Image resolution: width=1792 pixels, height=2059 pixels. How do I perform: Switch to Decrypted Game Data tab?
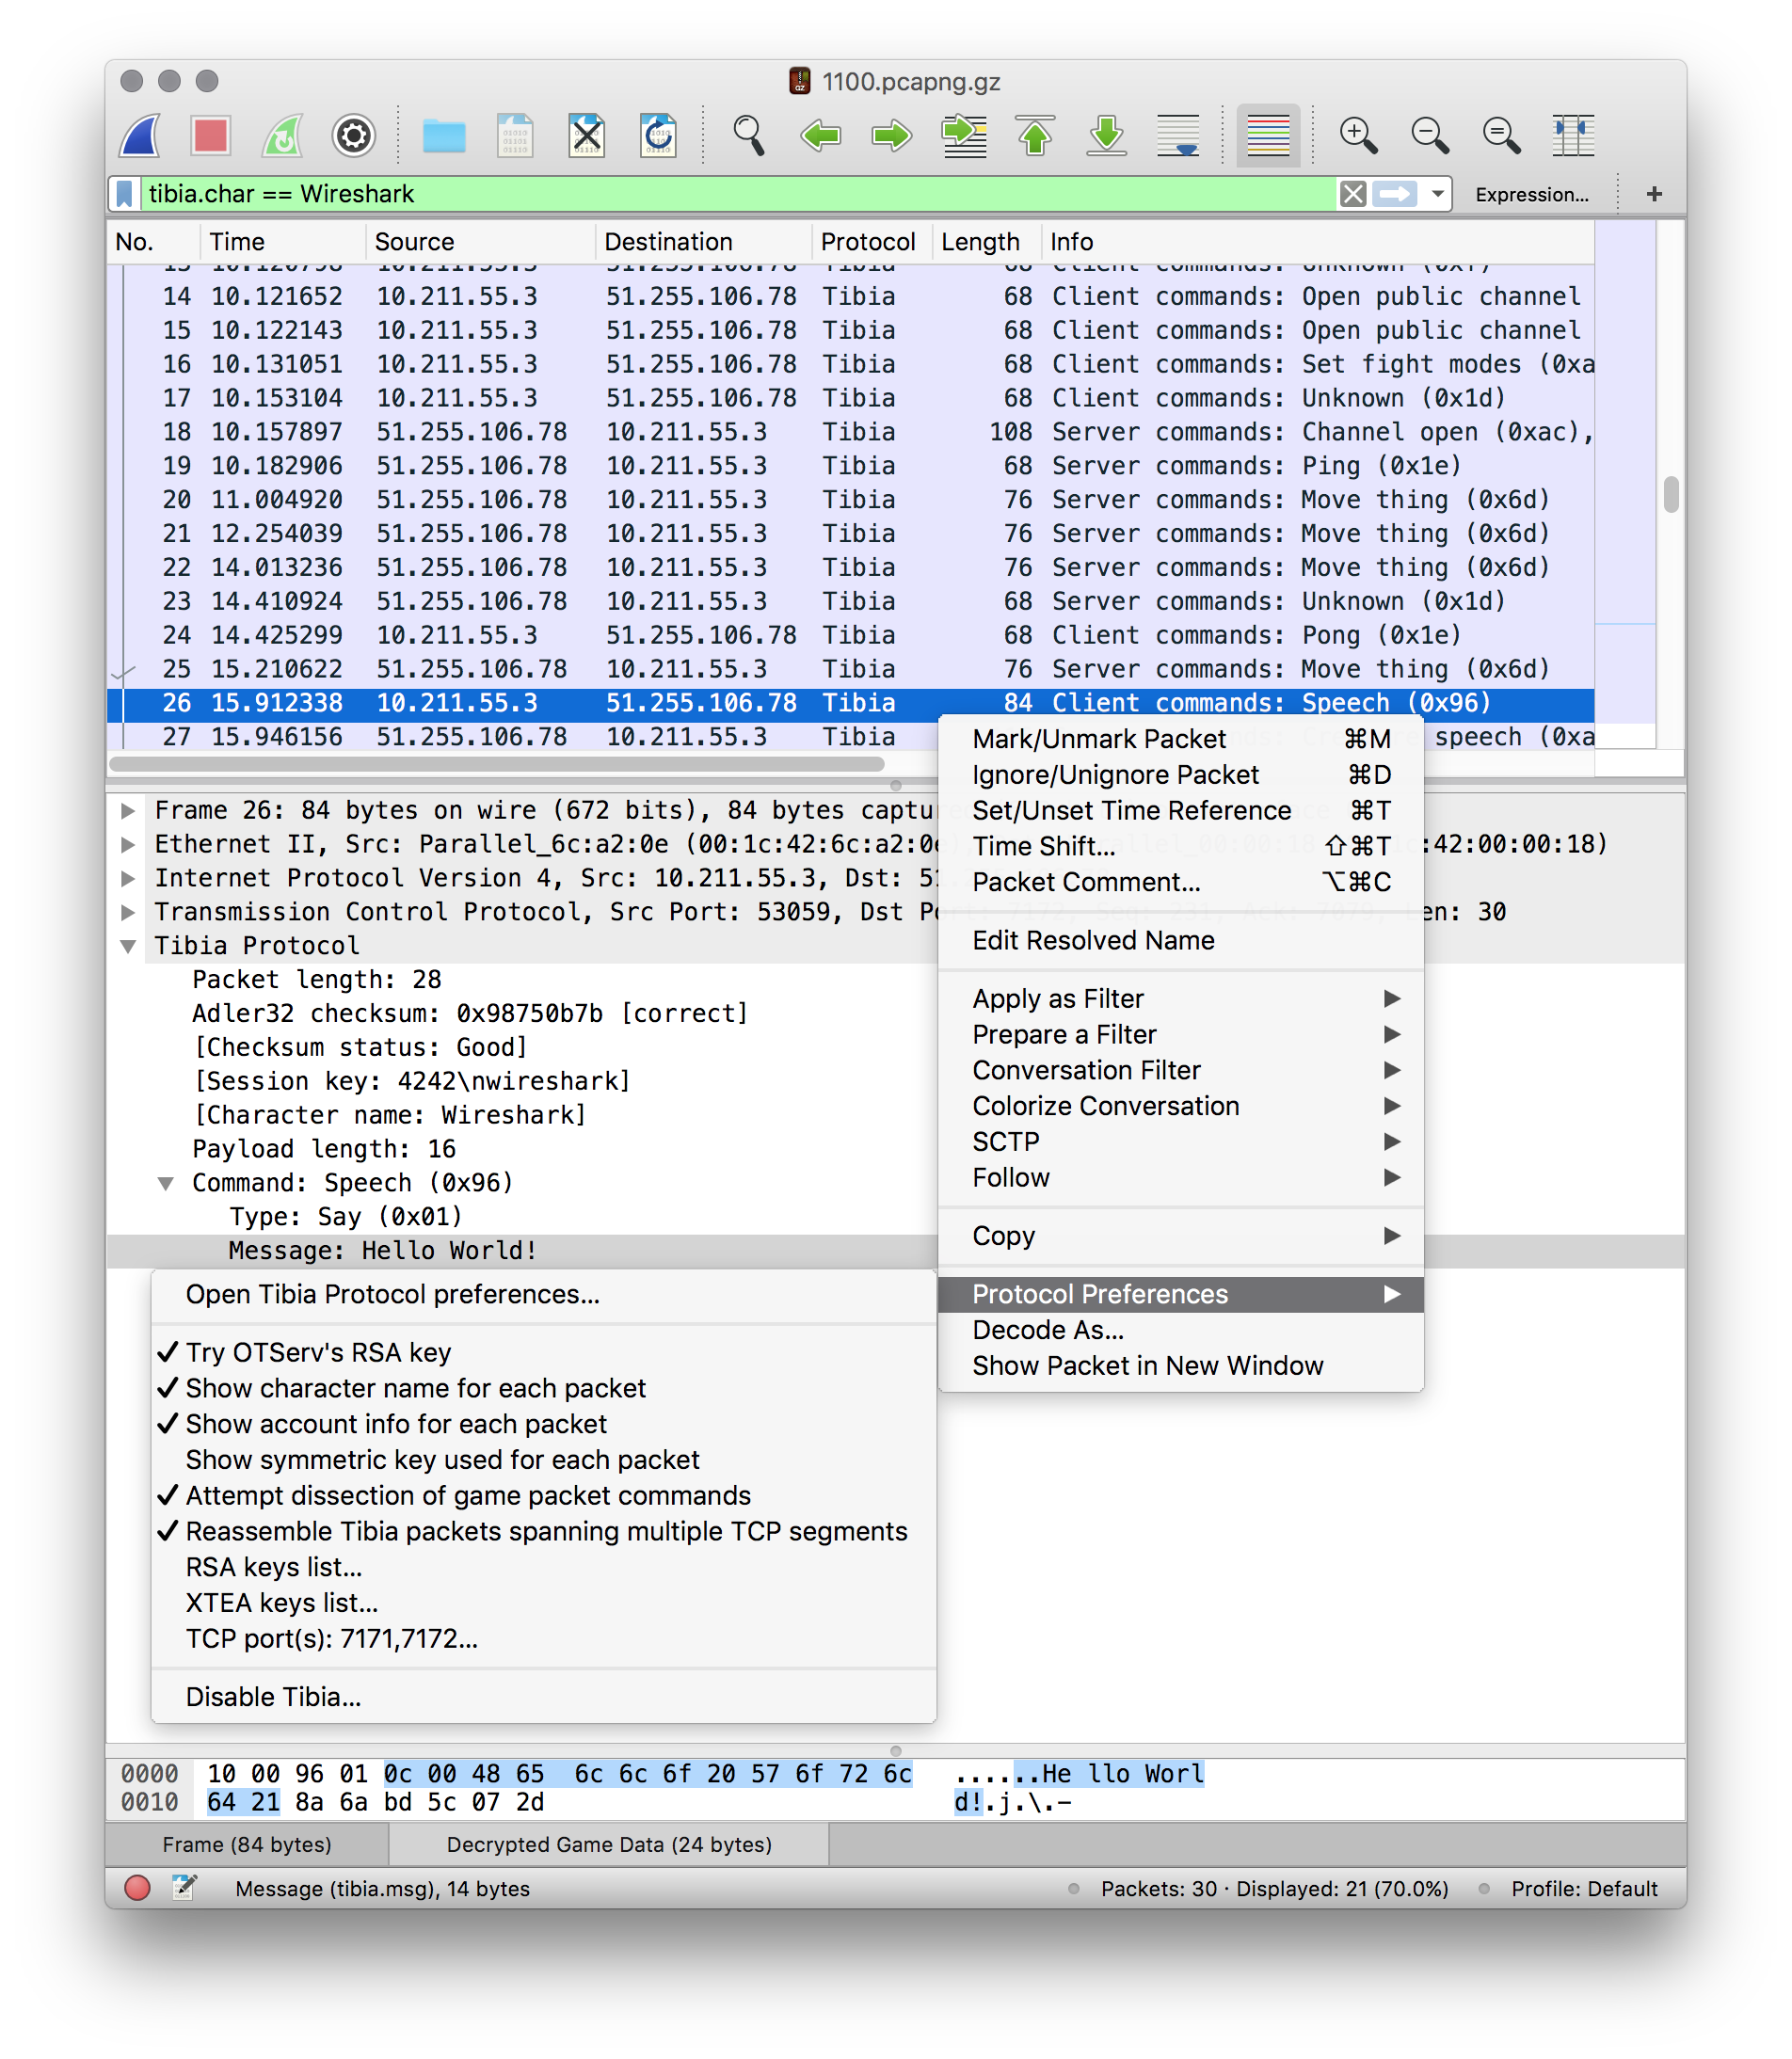pyautogui.click(x=609, y=1844)
